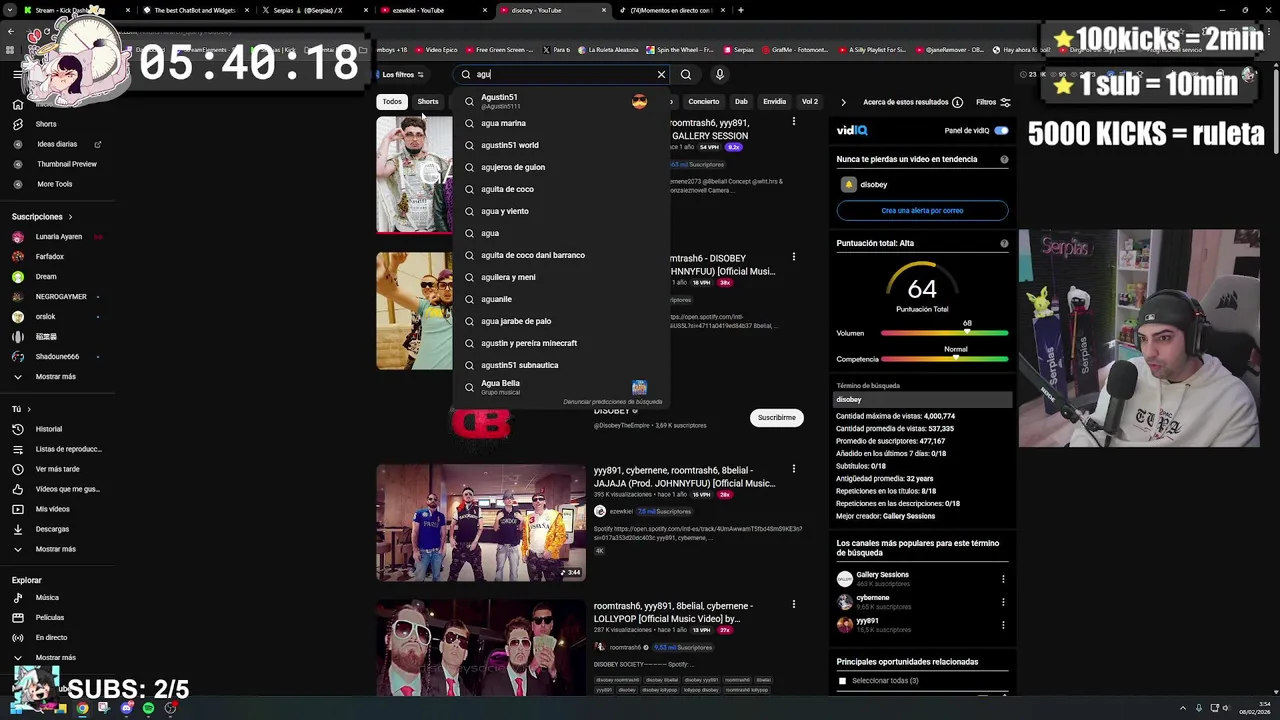Open options menu for the JAJAJA video
Viewport: 1280px width, 720px height.
click(794, 469)
